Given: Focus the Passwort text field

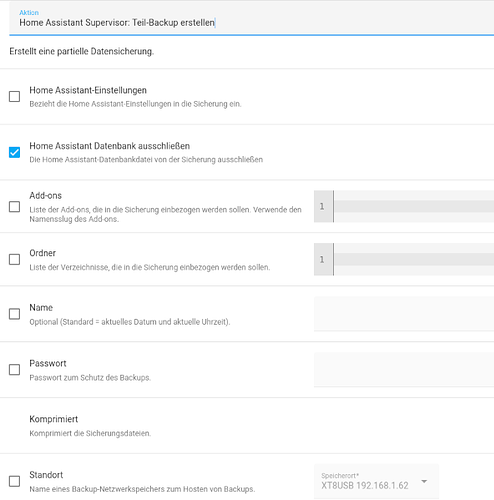Looking at the screenshot, I should point(404,369).
